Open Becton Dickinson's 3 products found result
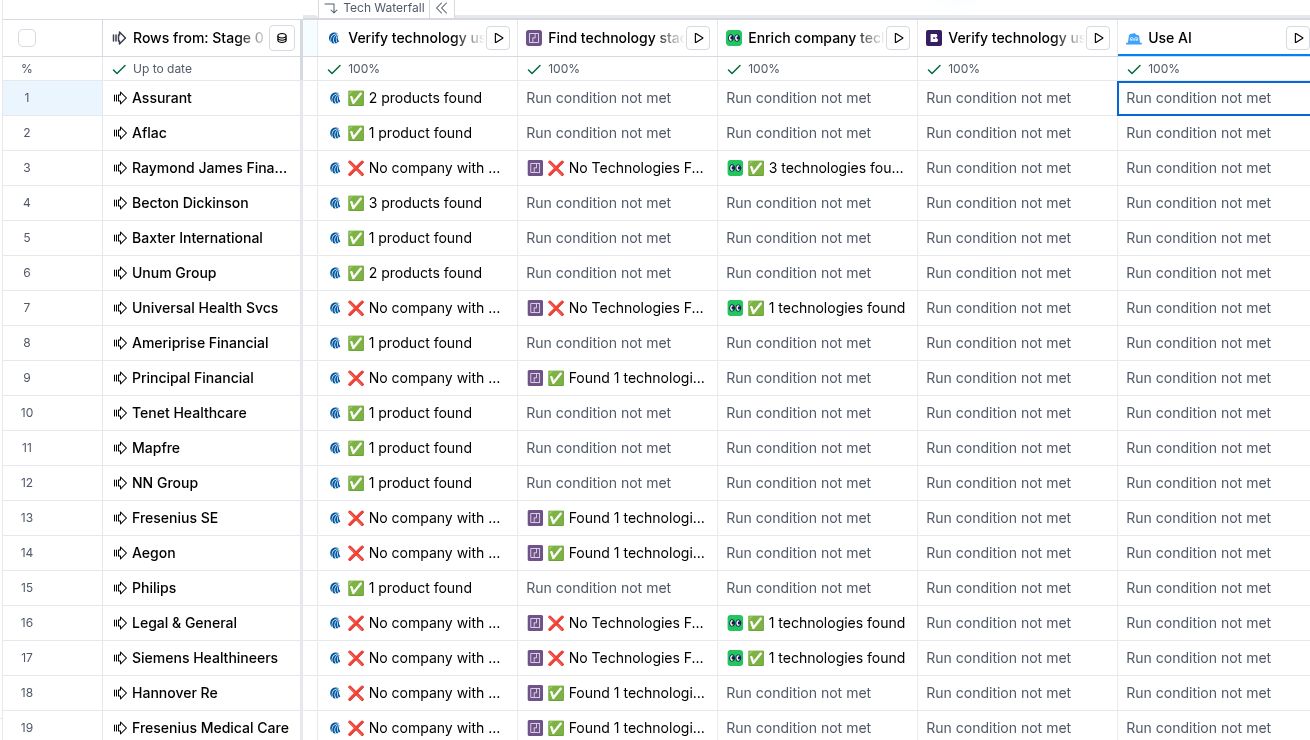The width and height of the screenshot is (1310, 740). 417,203
